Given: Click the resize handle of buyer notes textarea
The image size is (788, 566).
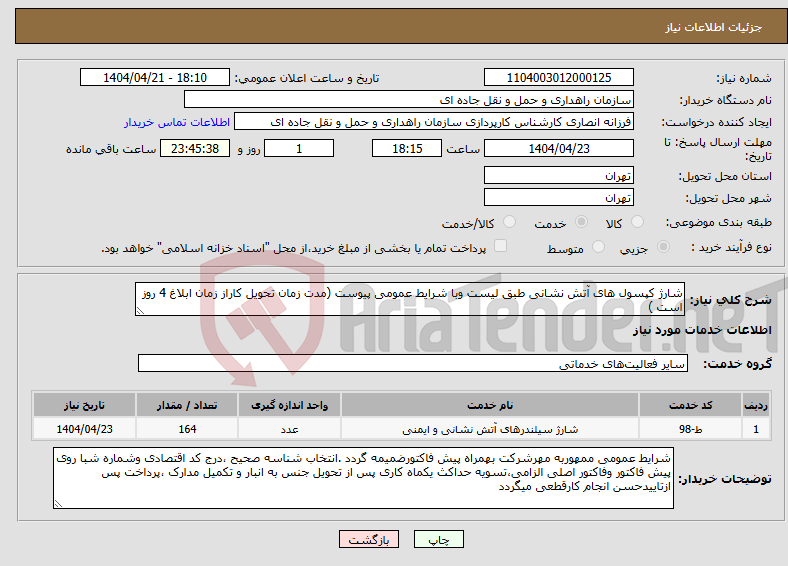Looking at the screenshot, I should pos(58,504).
